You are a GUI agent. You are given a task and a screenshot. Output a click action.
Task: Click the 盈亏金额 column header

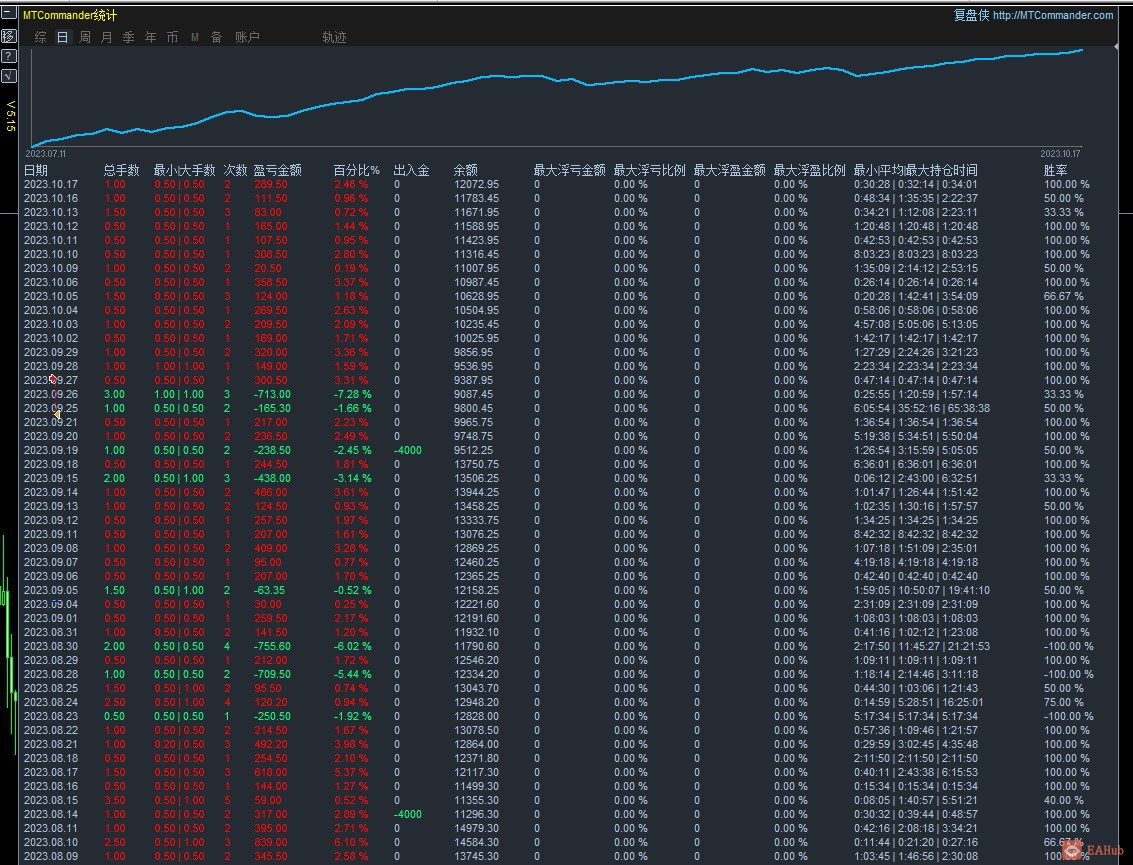(277, 171)
